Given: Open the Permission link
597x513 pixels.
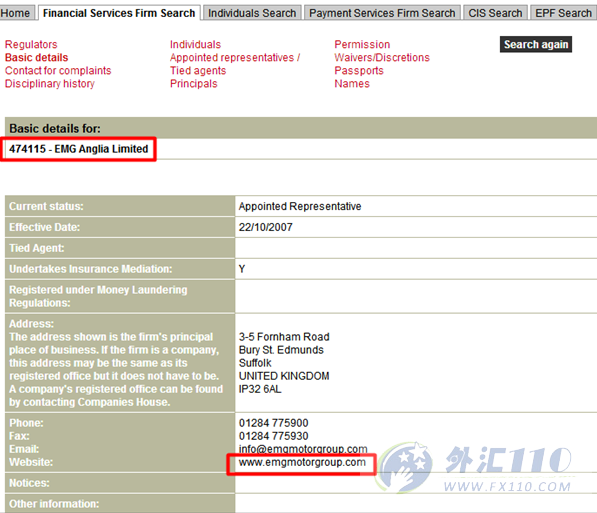Looking at the screenshot, I should 362,45.
